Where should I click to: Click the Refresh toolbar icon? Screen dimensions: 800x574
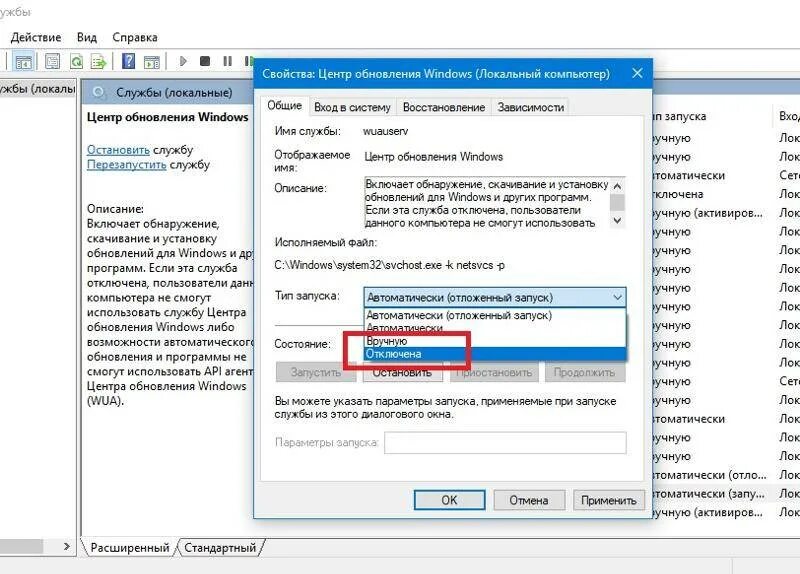(77, 62)
